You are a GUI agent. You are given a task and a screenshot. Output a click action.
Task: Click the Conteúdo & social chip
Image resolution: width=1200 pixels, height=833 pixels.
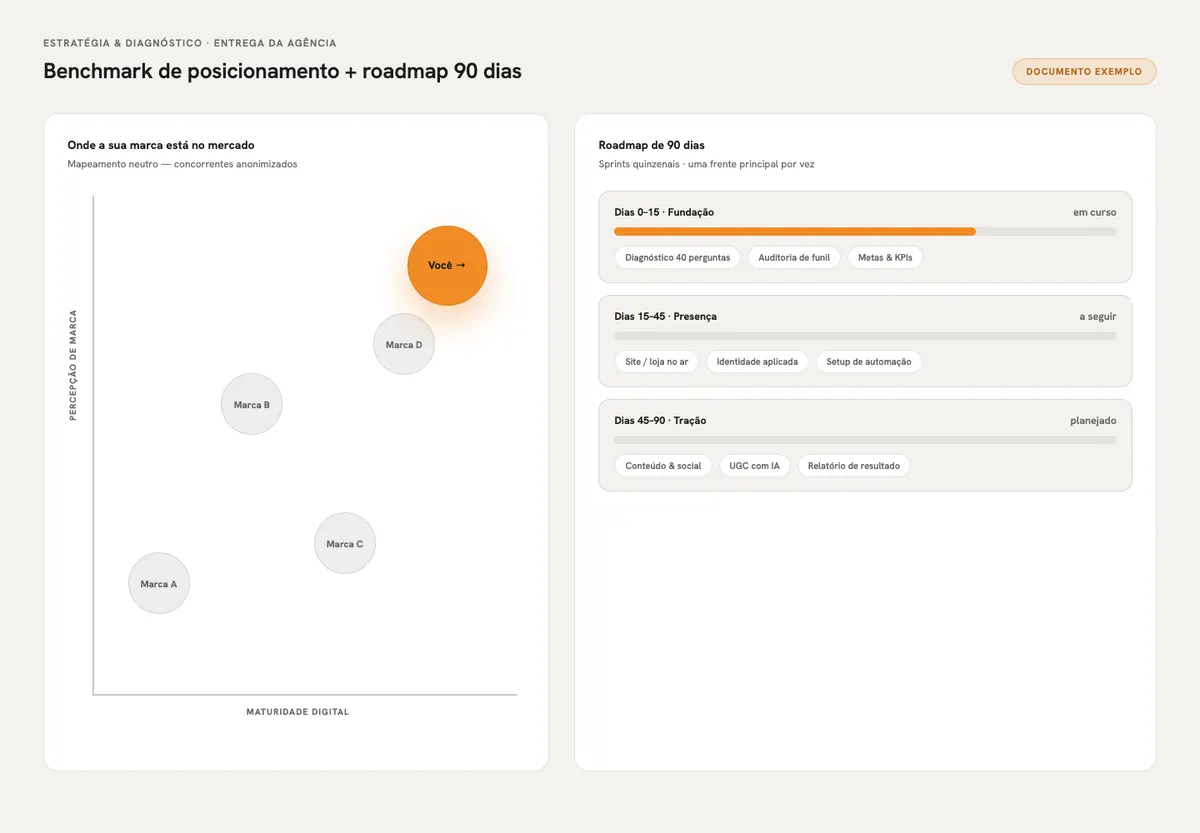[663, 465]
